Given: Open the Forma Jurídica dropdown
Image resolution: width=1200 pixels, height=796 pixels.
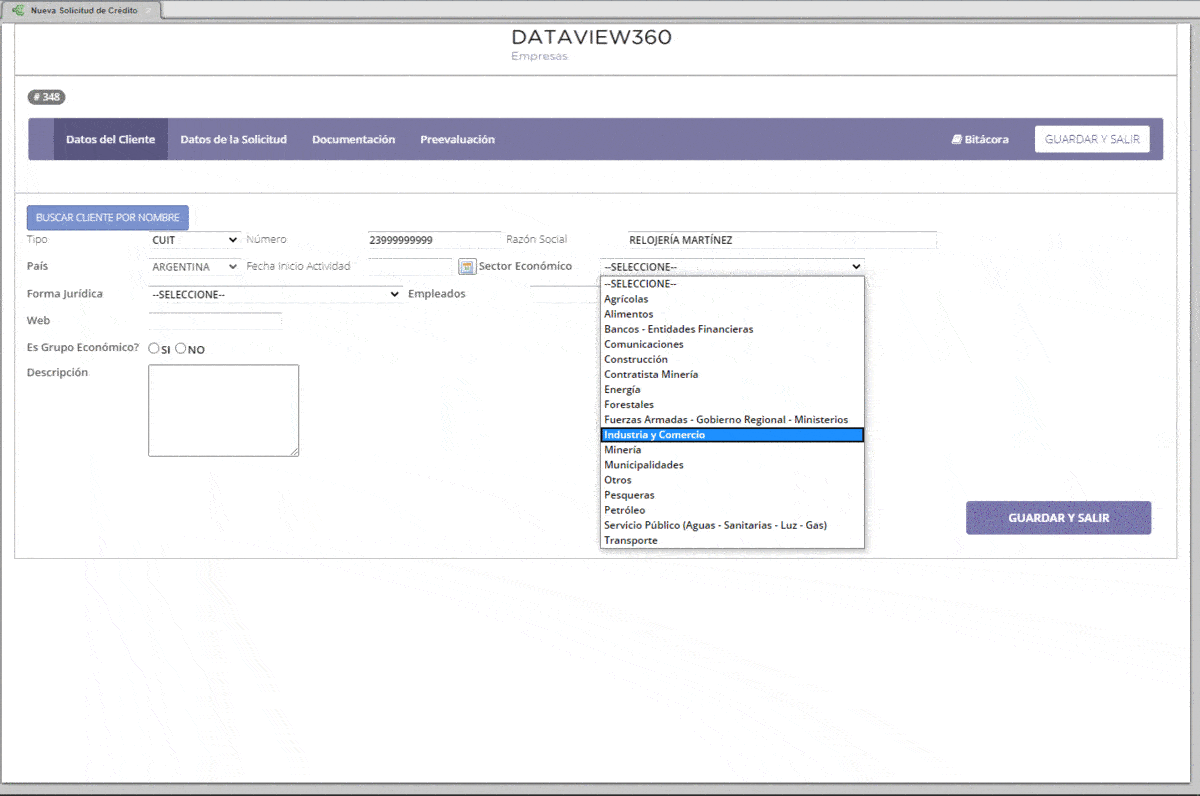Looking at the screenshot, I should tap(275, 294).
